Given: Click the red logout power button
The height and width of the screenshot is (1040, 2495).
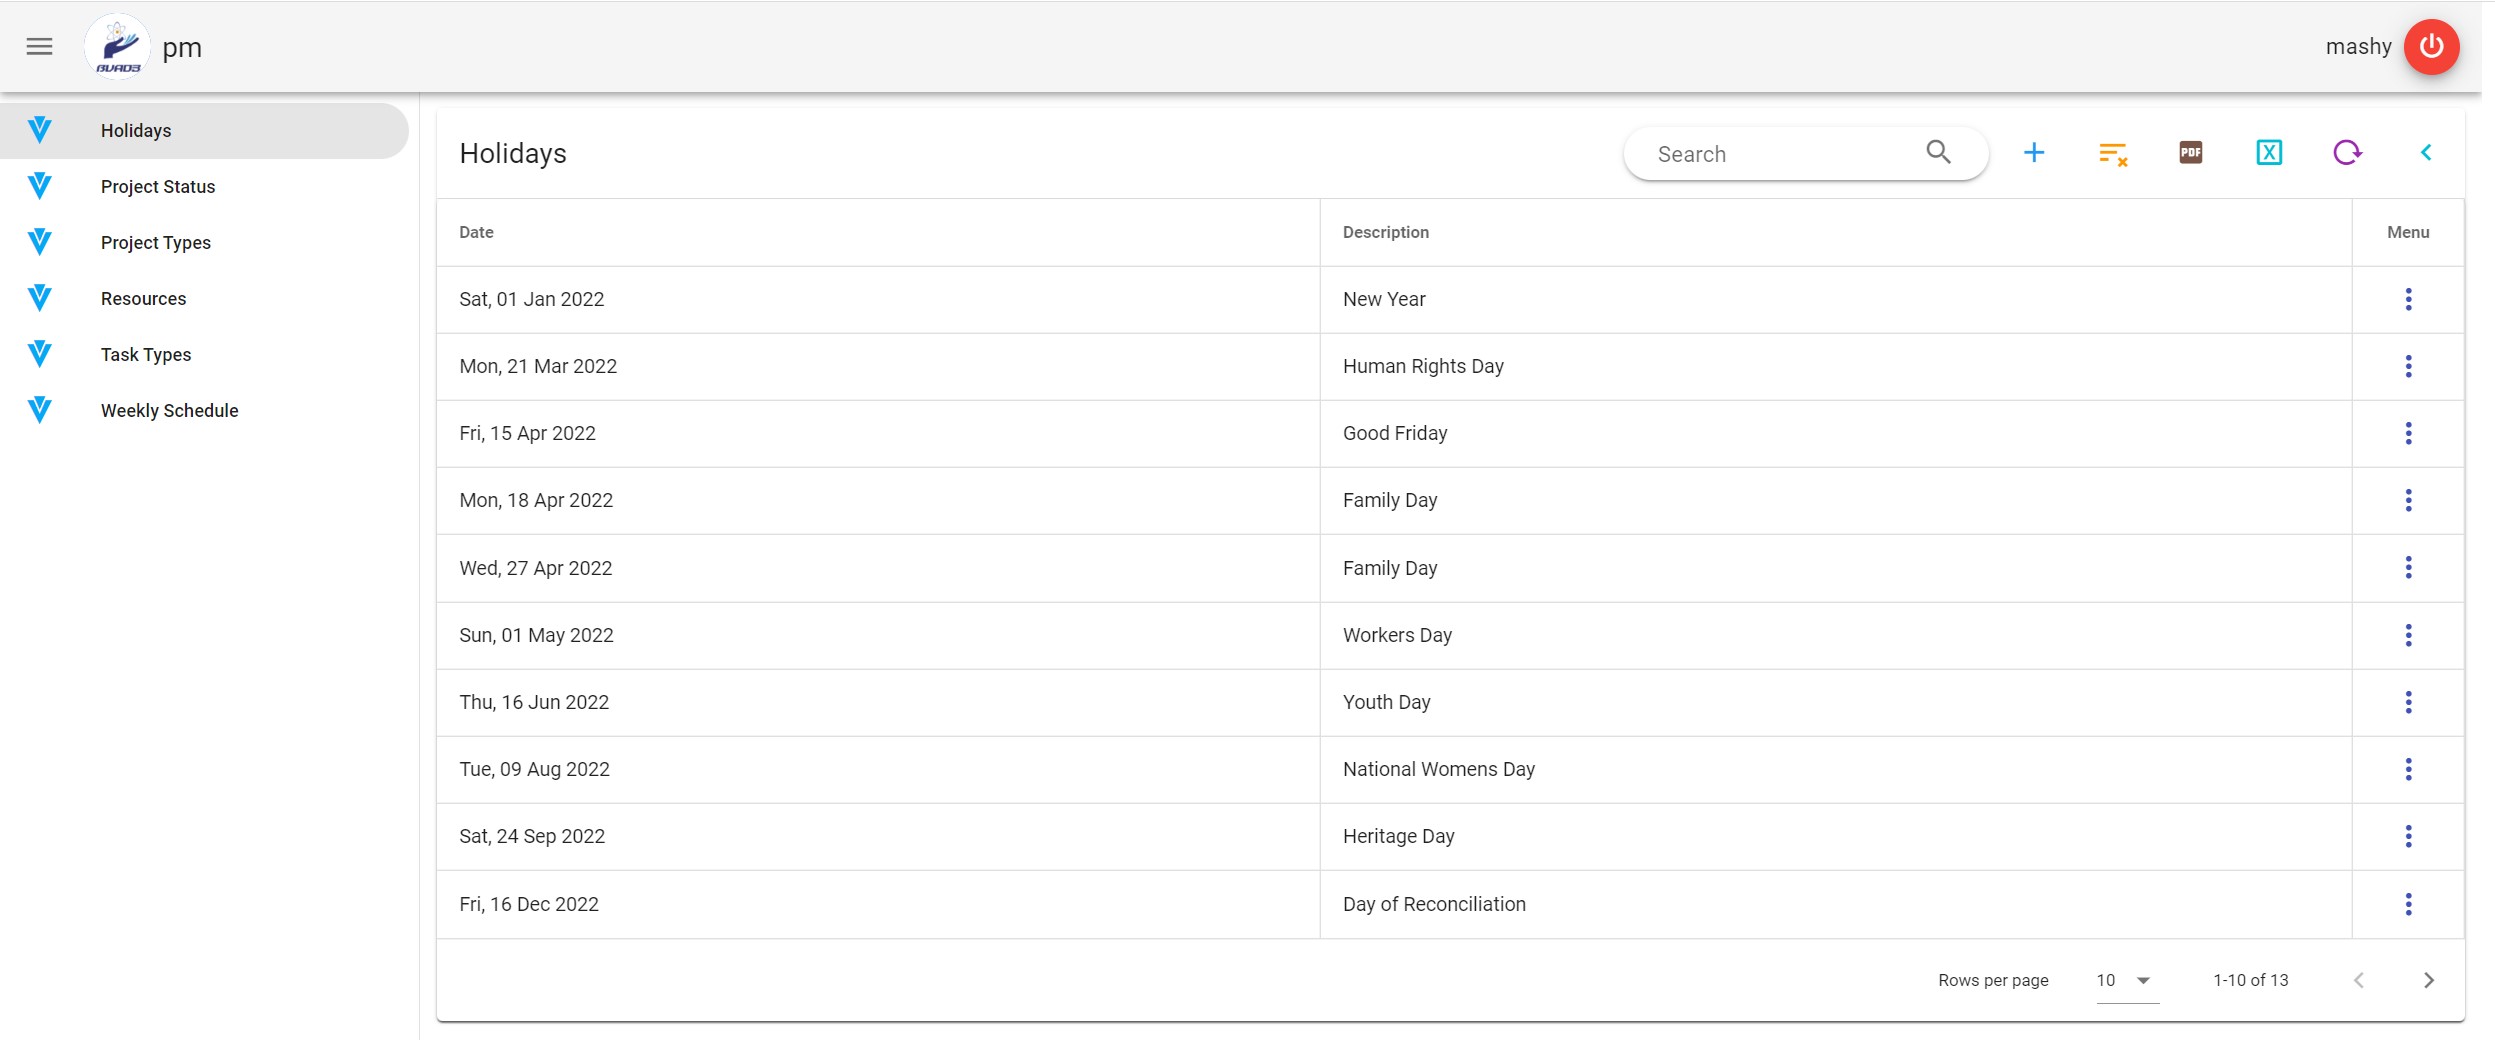Looking at the screenshot, I should (2431, 47).
